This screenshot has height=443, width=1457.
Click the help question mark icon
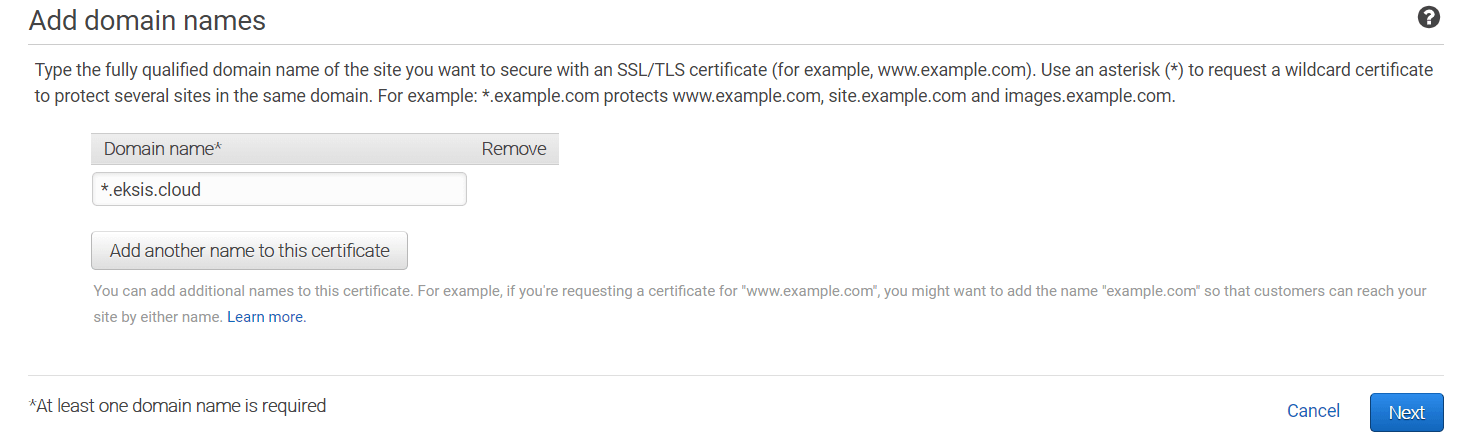click(x=1429, y=18)
